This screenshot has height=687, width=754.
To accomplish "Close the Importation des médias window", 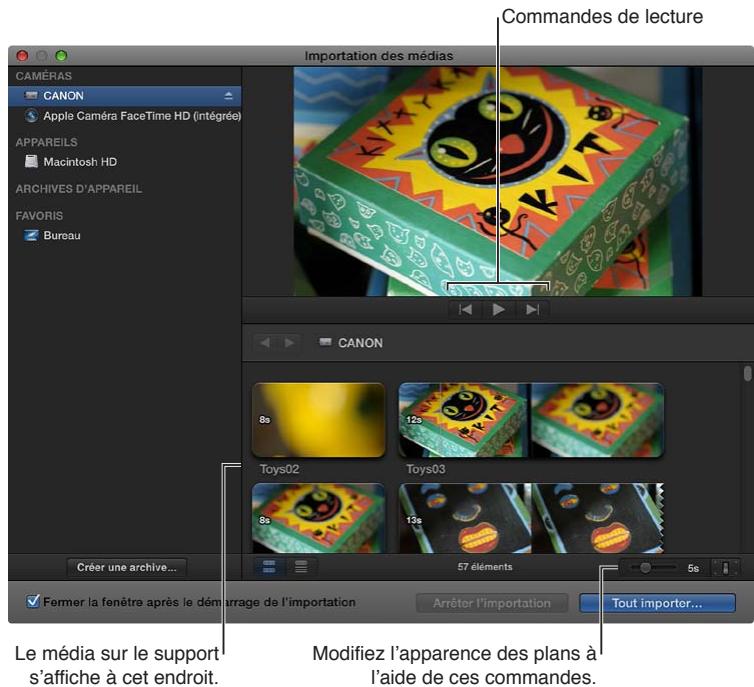I will point(22,56).
